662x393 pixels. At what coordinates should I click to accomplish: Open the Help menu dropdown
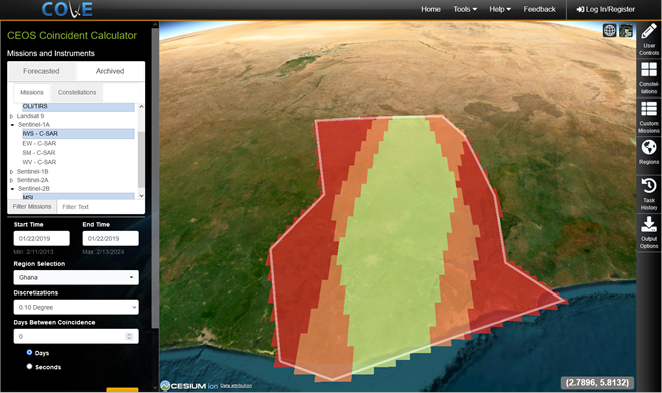coord(500,9)
